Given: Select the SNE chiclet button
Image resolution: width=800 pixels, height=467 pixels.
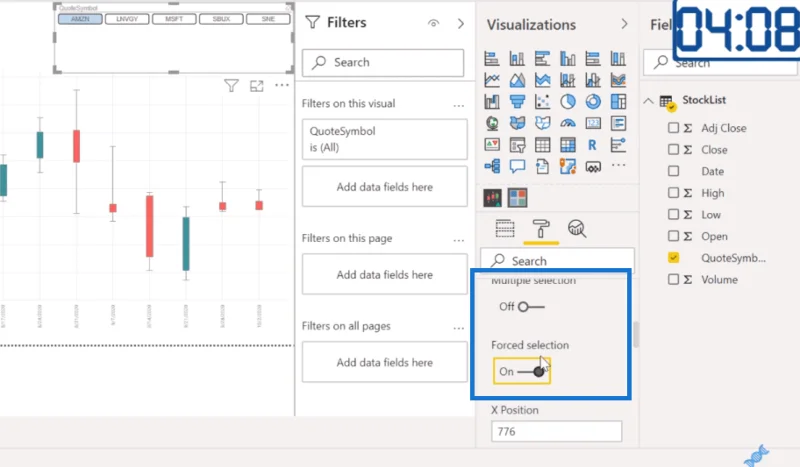Looking at the screenshot, I should pos(268,19).
